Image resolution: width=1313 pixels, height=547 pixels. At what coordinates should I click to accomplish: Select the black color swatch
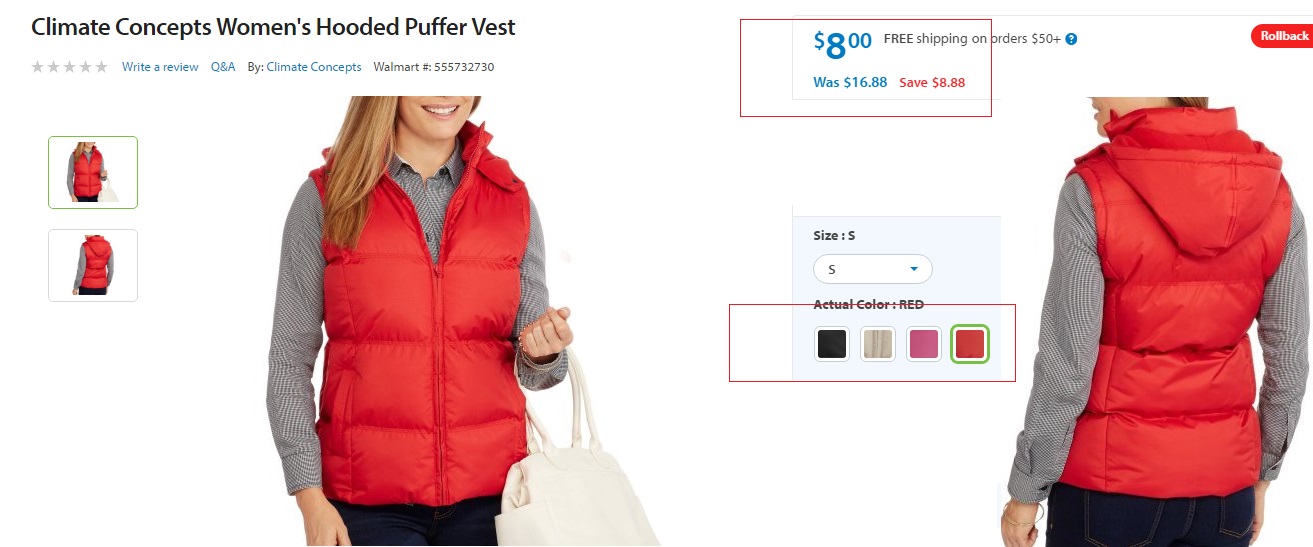pos(832,344)
